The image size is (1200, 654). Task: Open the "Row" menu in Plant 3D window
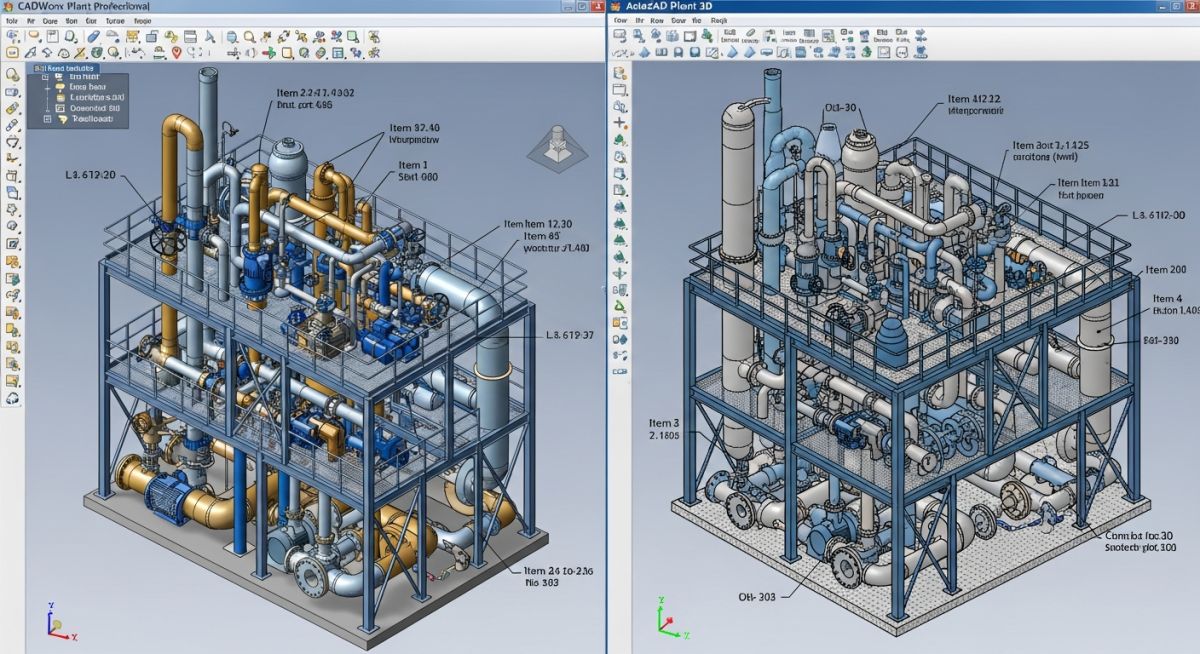657,21
